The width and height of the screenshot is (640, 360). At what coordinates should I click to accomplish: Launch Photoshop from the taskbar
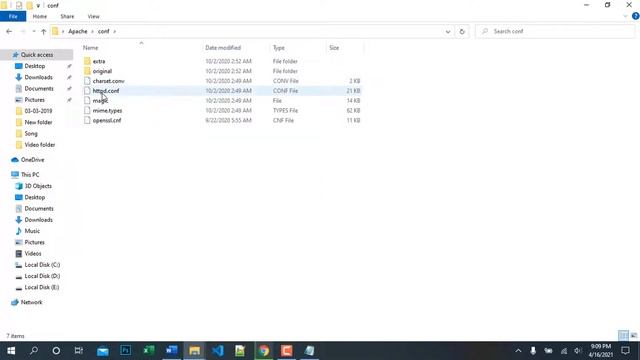[x=126, y=351]
